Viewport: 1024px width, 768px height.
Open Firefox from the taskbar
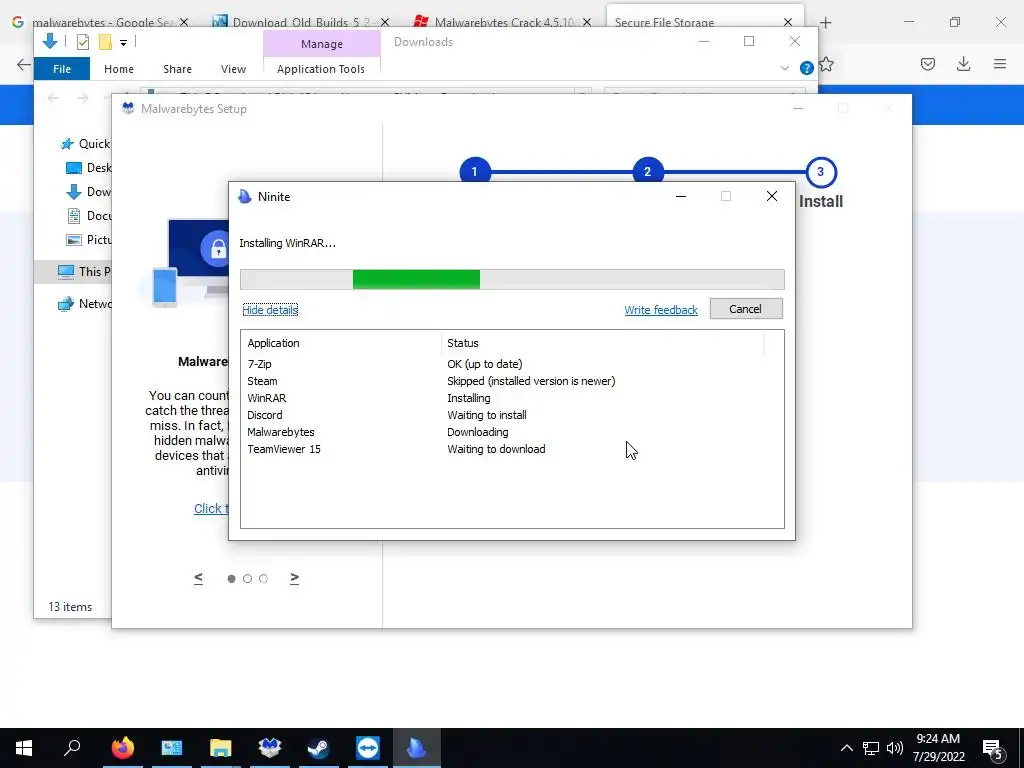(x=123, y=748)
